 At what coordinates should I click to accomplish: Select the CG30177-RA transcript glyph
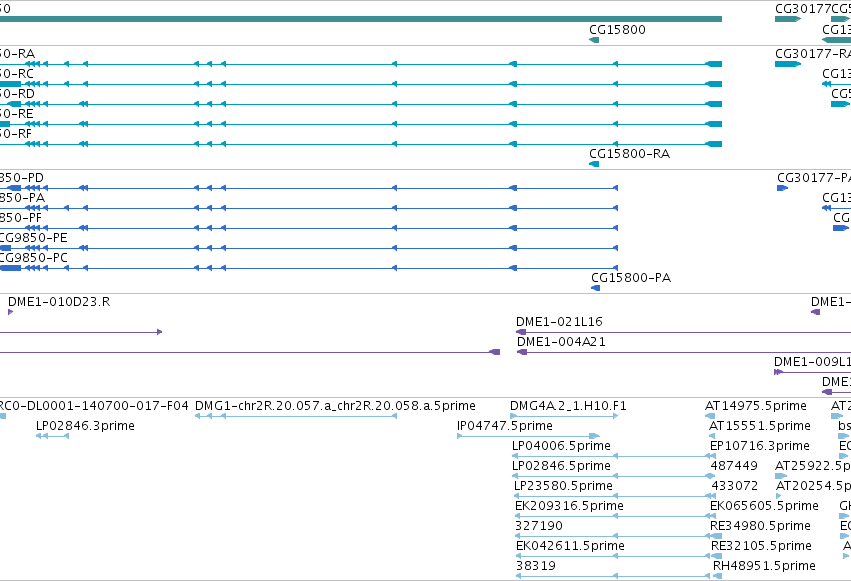(788, 64)
